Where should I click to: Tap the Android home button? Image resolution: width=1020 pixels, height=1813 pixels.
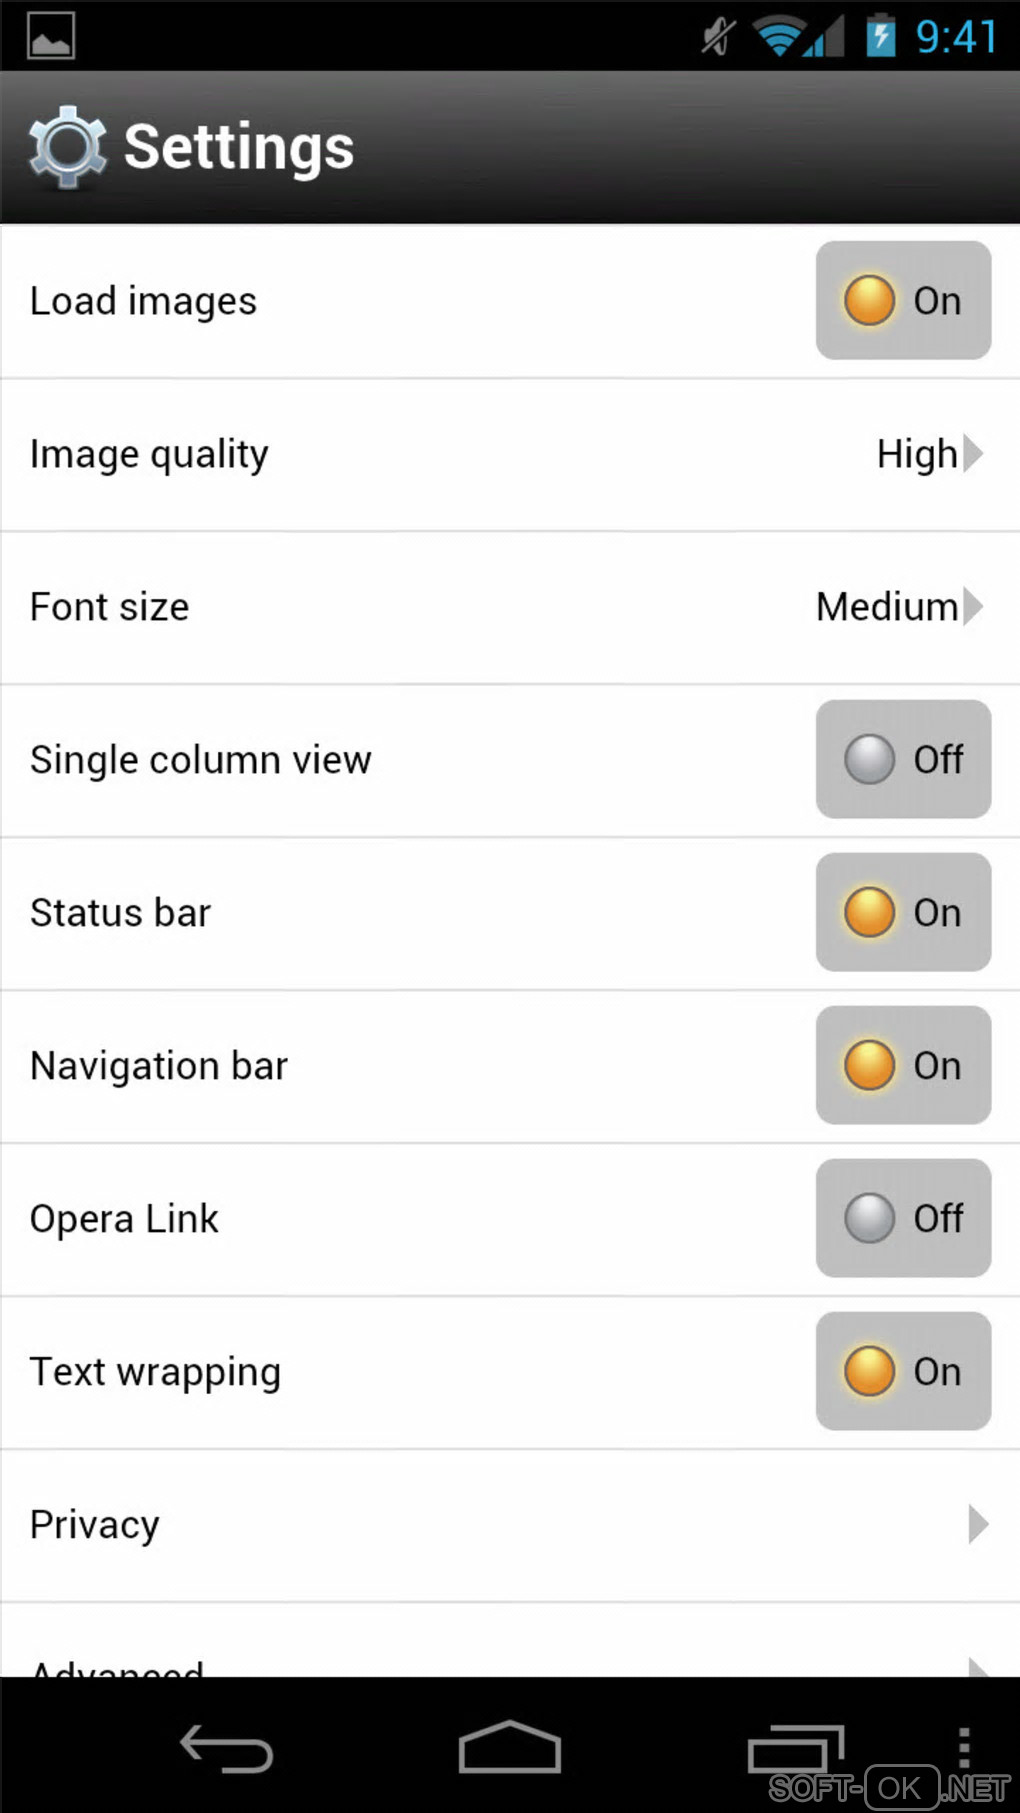click(x=509, y=1749)
